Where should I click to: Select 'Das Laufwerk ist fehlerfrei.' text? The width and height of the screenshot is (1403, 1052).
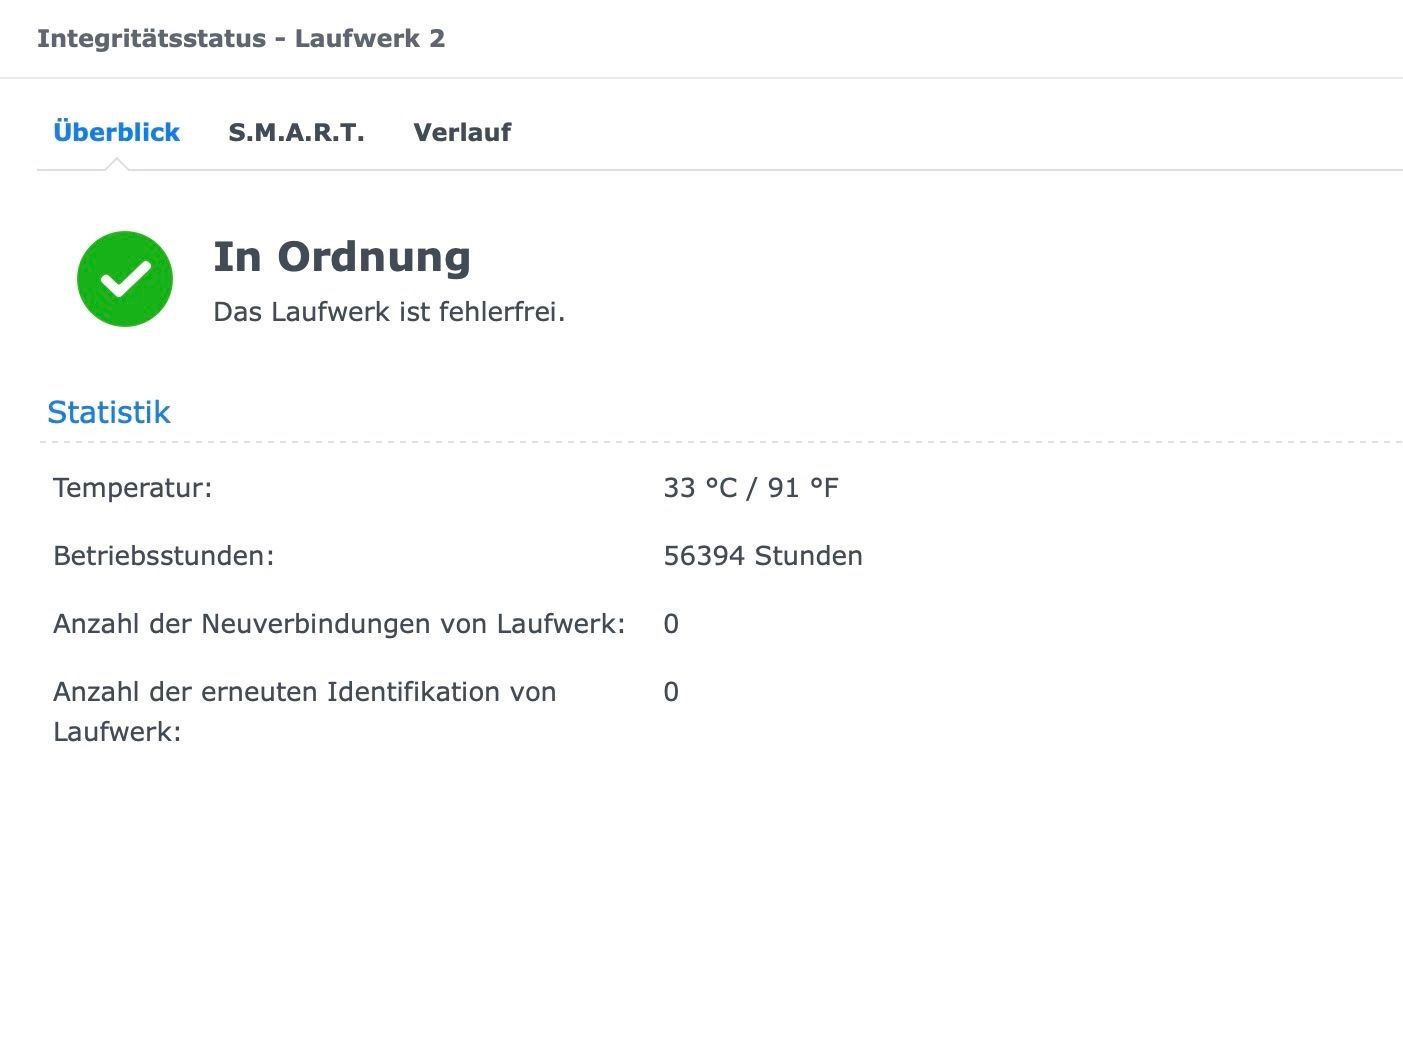pyautogui.click(x=389, y=312)
